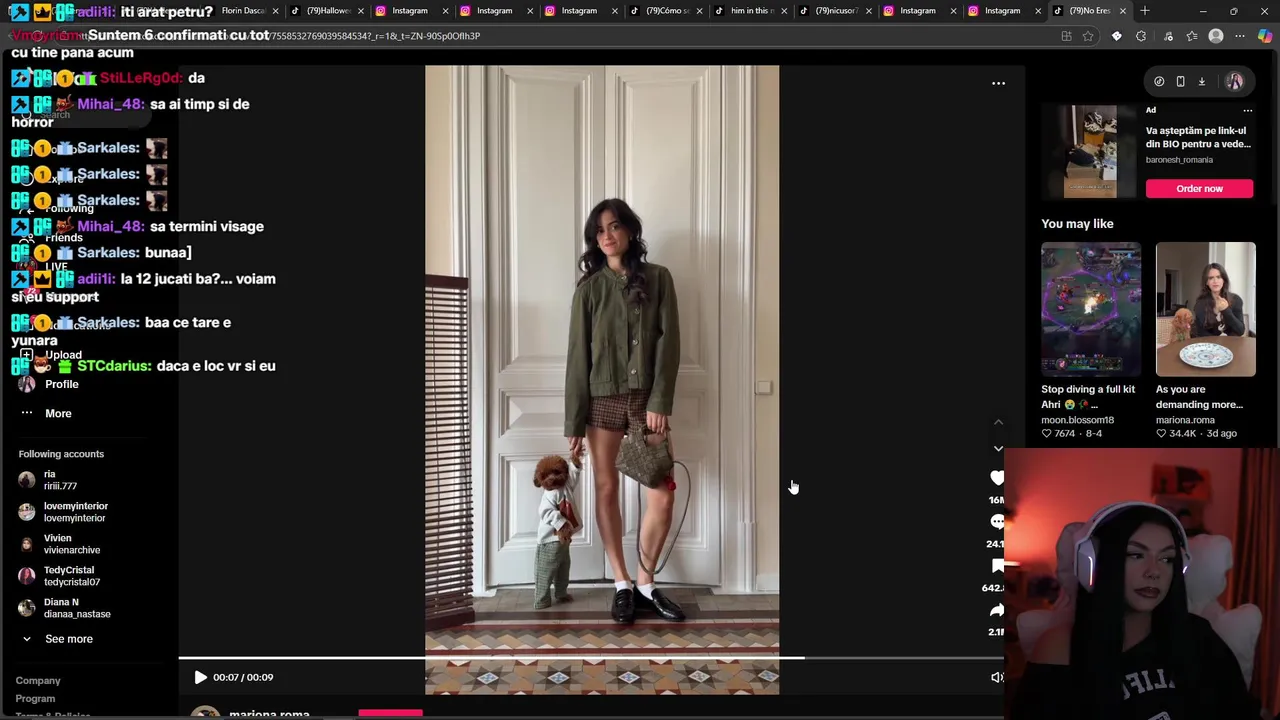This screenshot has height=720, width=1280.
Task: Click the download desktop app icon
Action: click(1202, 82)
